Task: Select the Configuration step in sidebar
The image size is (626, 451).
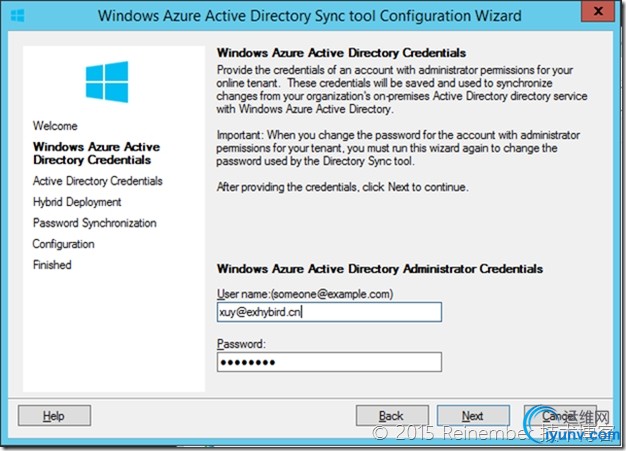Action: [x=63, y=244]
